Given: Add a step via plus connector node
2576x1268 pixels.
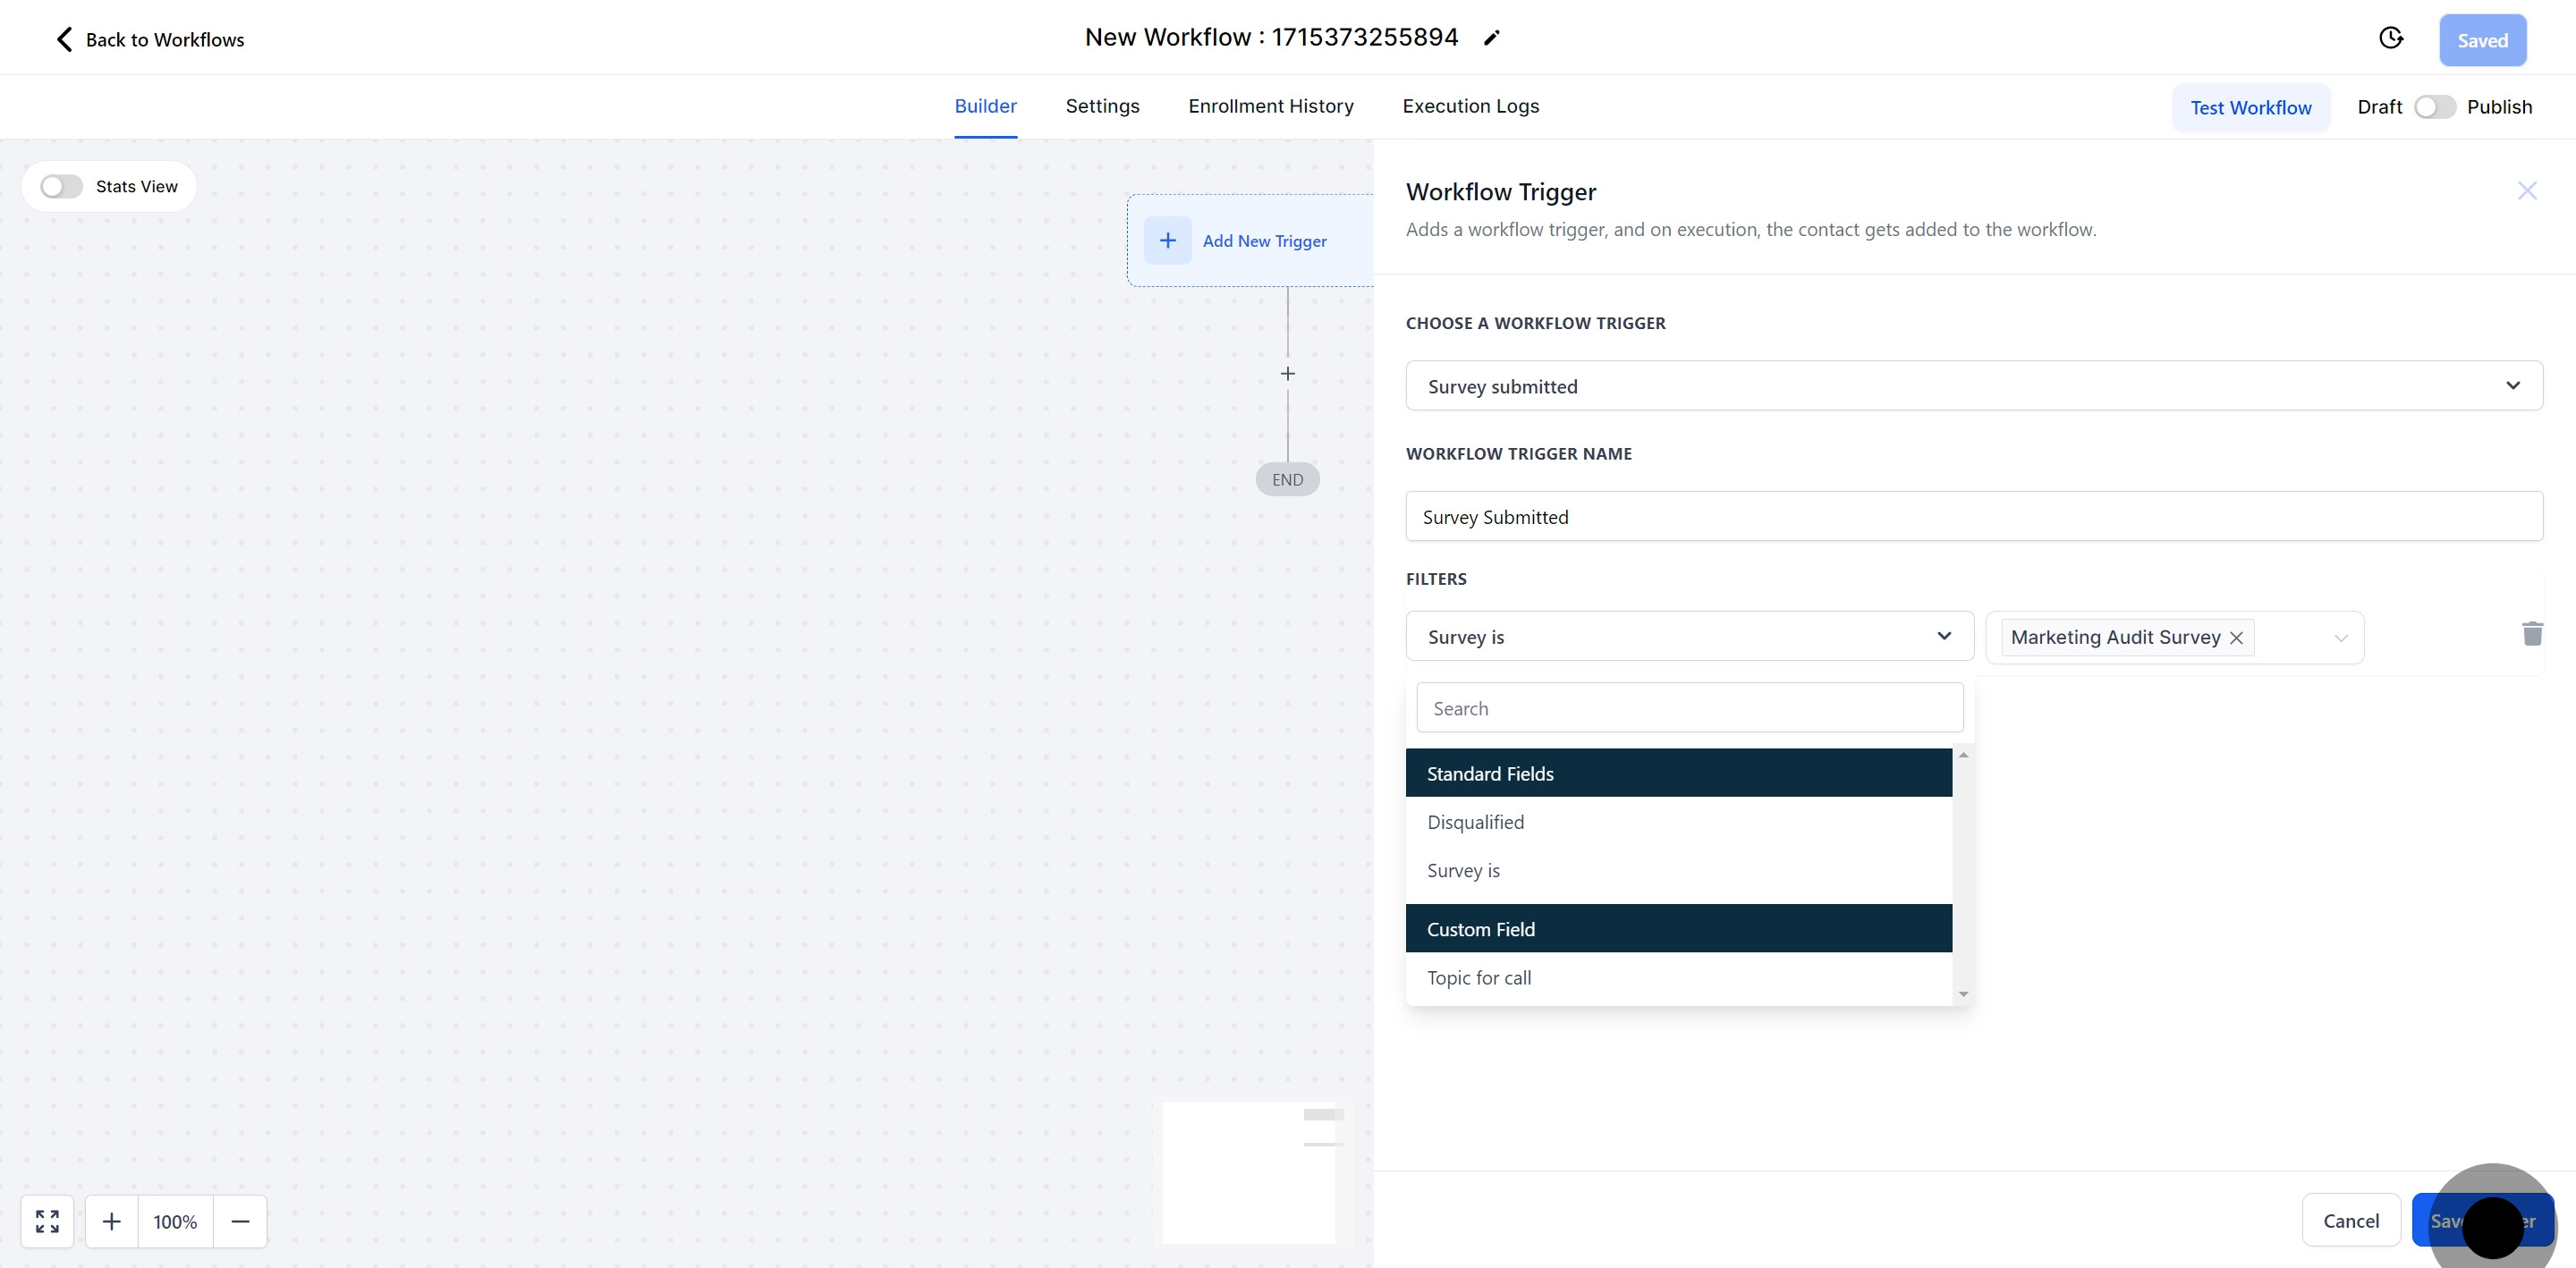Looking at the screenshot, I should 1287,374.
